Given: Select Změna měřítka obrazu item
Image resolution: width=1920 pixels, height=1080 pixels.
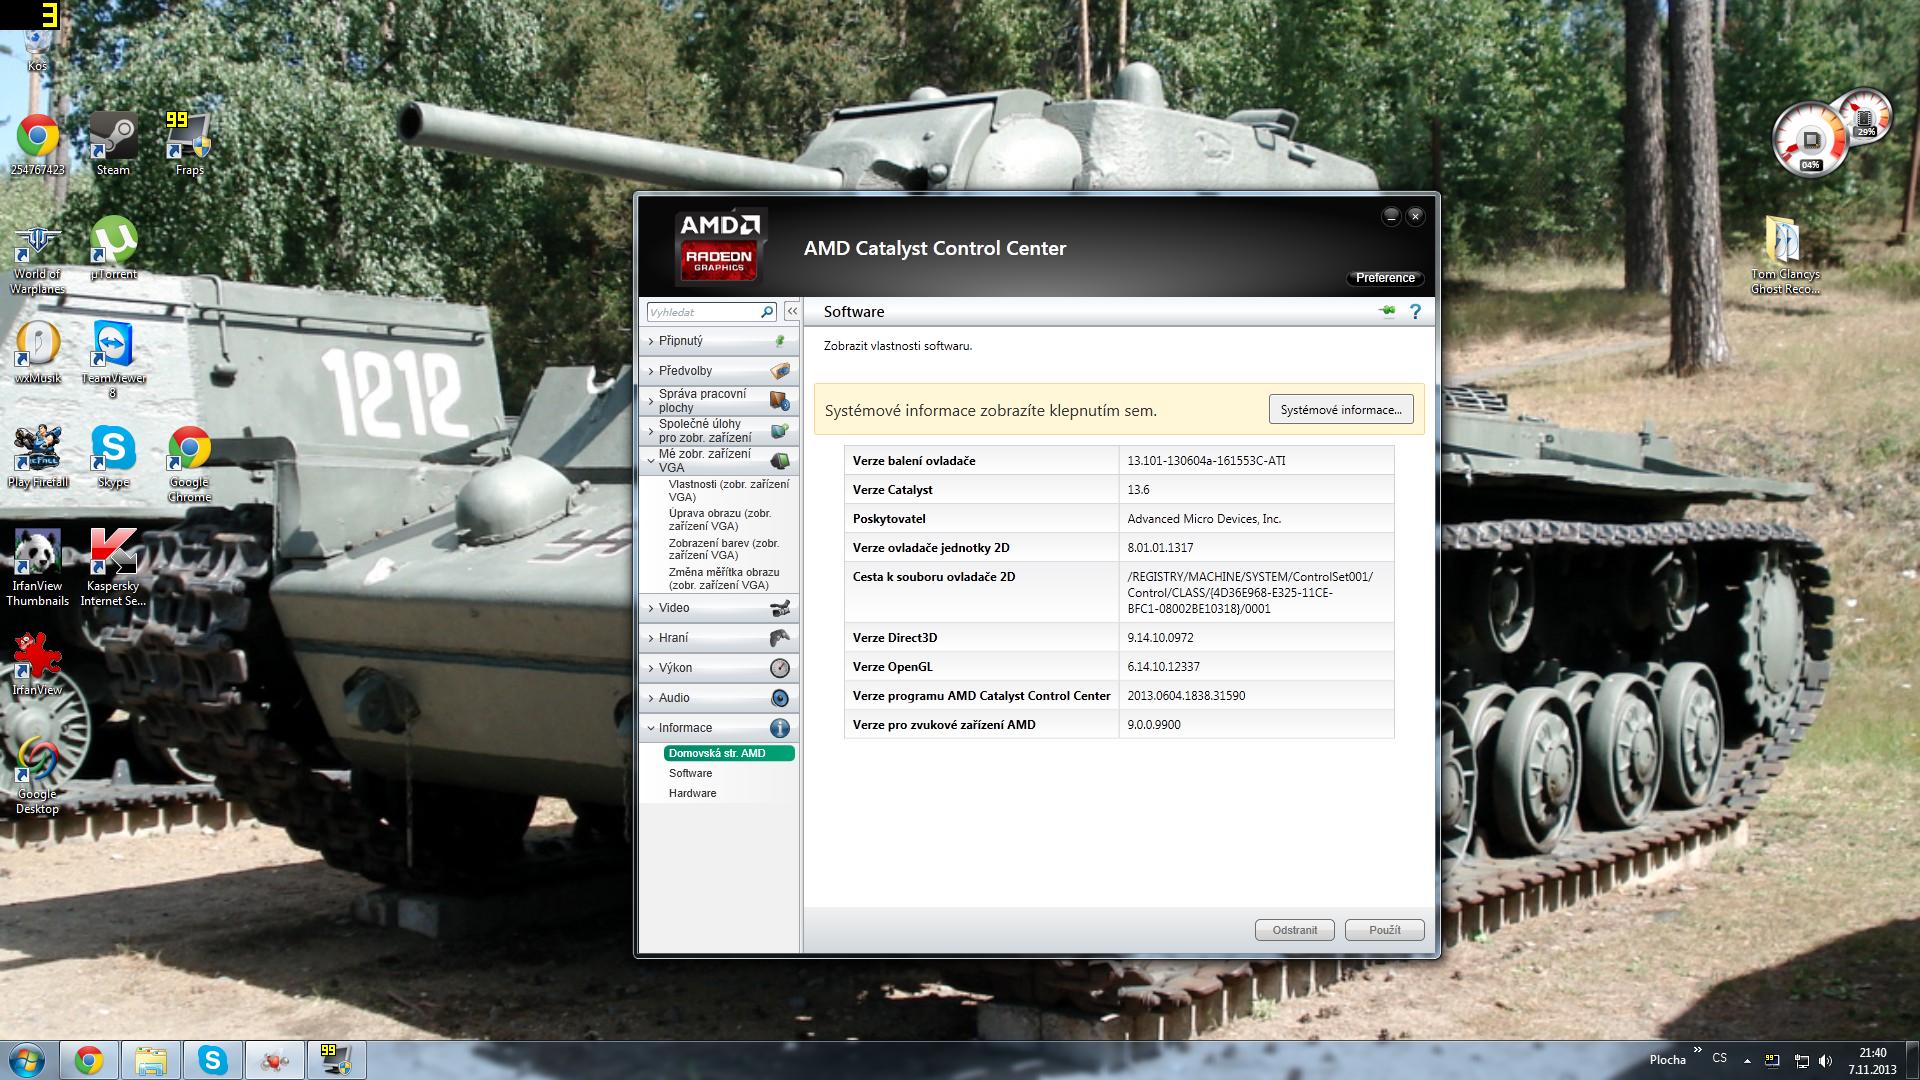Looking at the screenshot, I should point(724,578).
